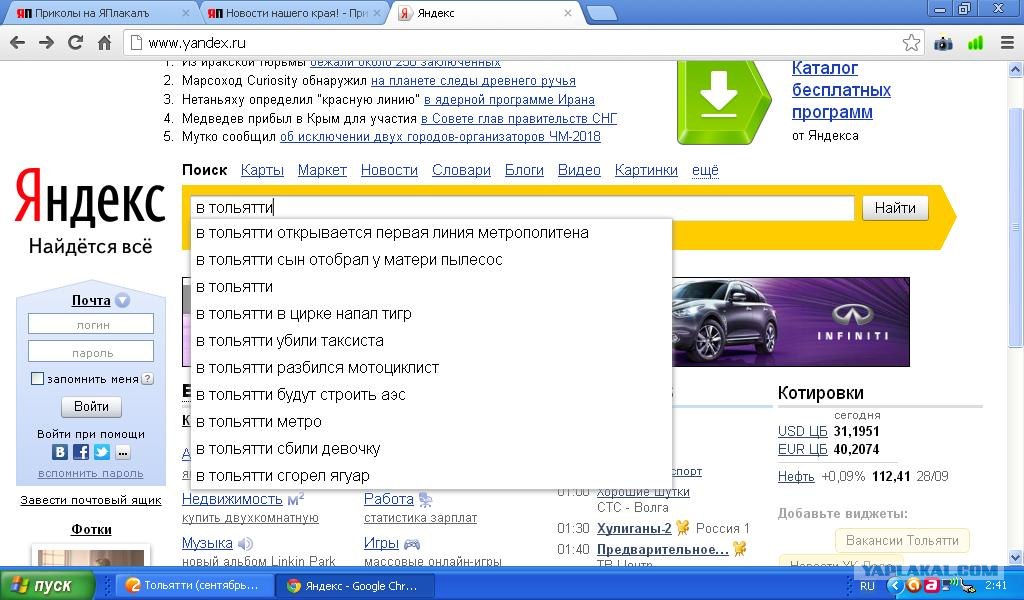
Task: Open the Яндекс - Google Chrome taskbar item
Action: pyautogui.click(x=356, y=586)
